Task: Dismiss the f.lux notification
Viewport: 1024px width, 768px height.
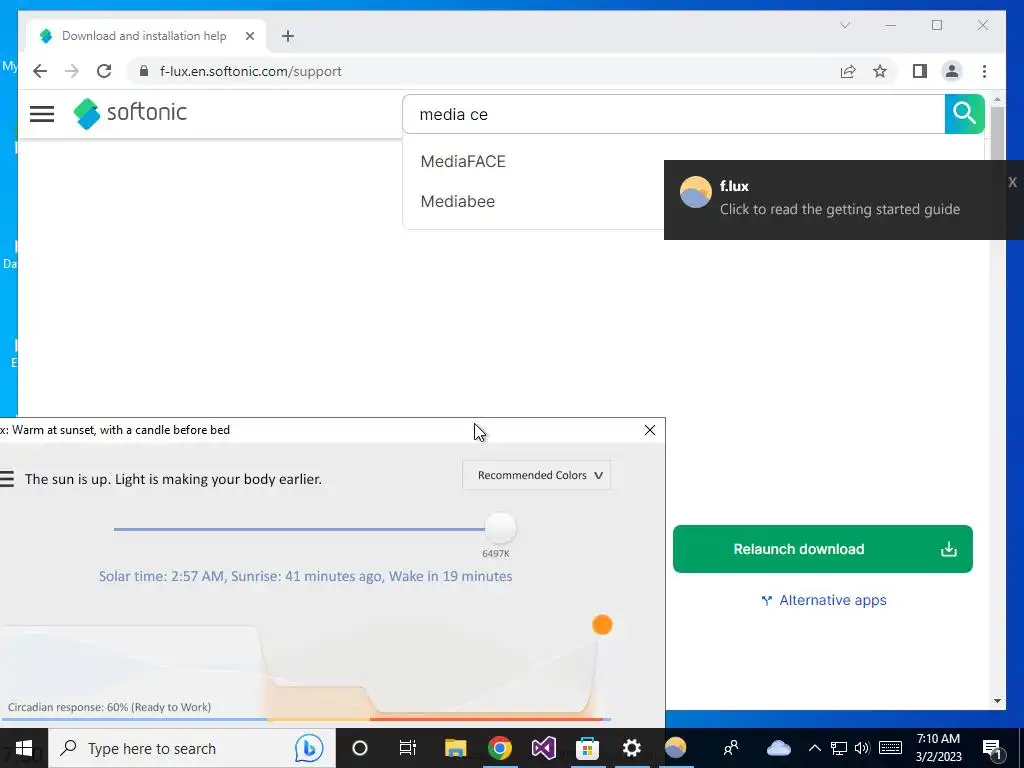Action: coord(1012,182)
